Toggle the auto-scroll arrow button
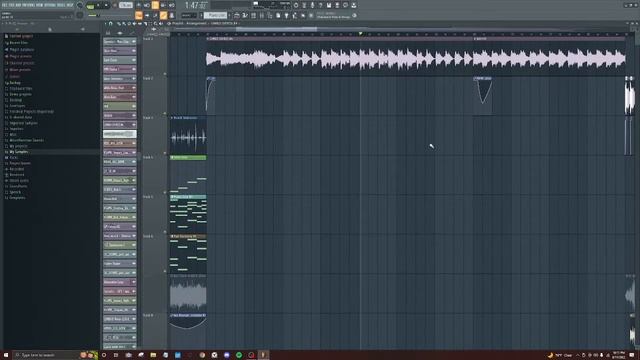This screenshot has height=360, width=640. (x=147, y=16)
